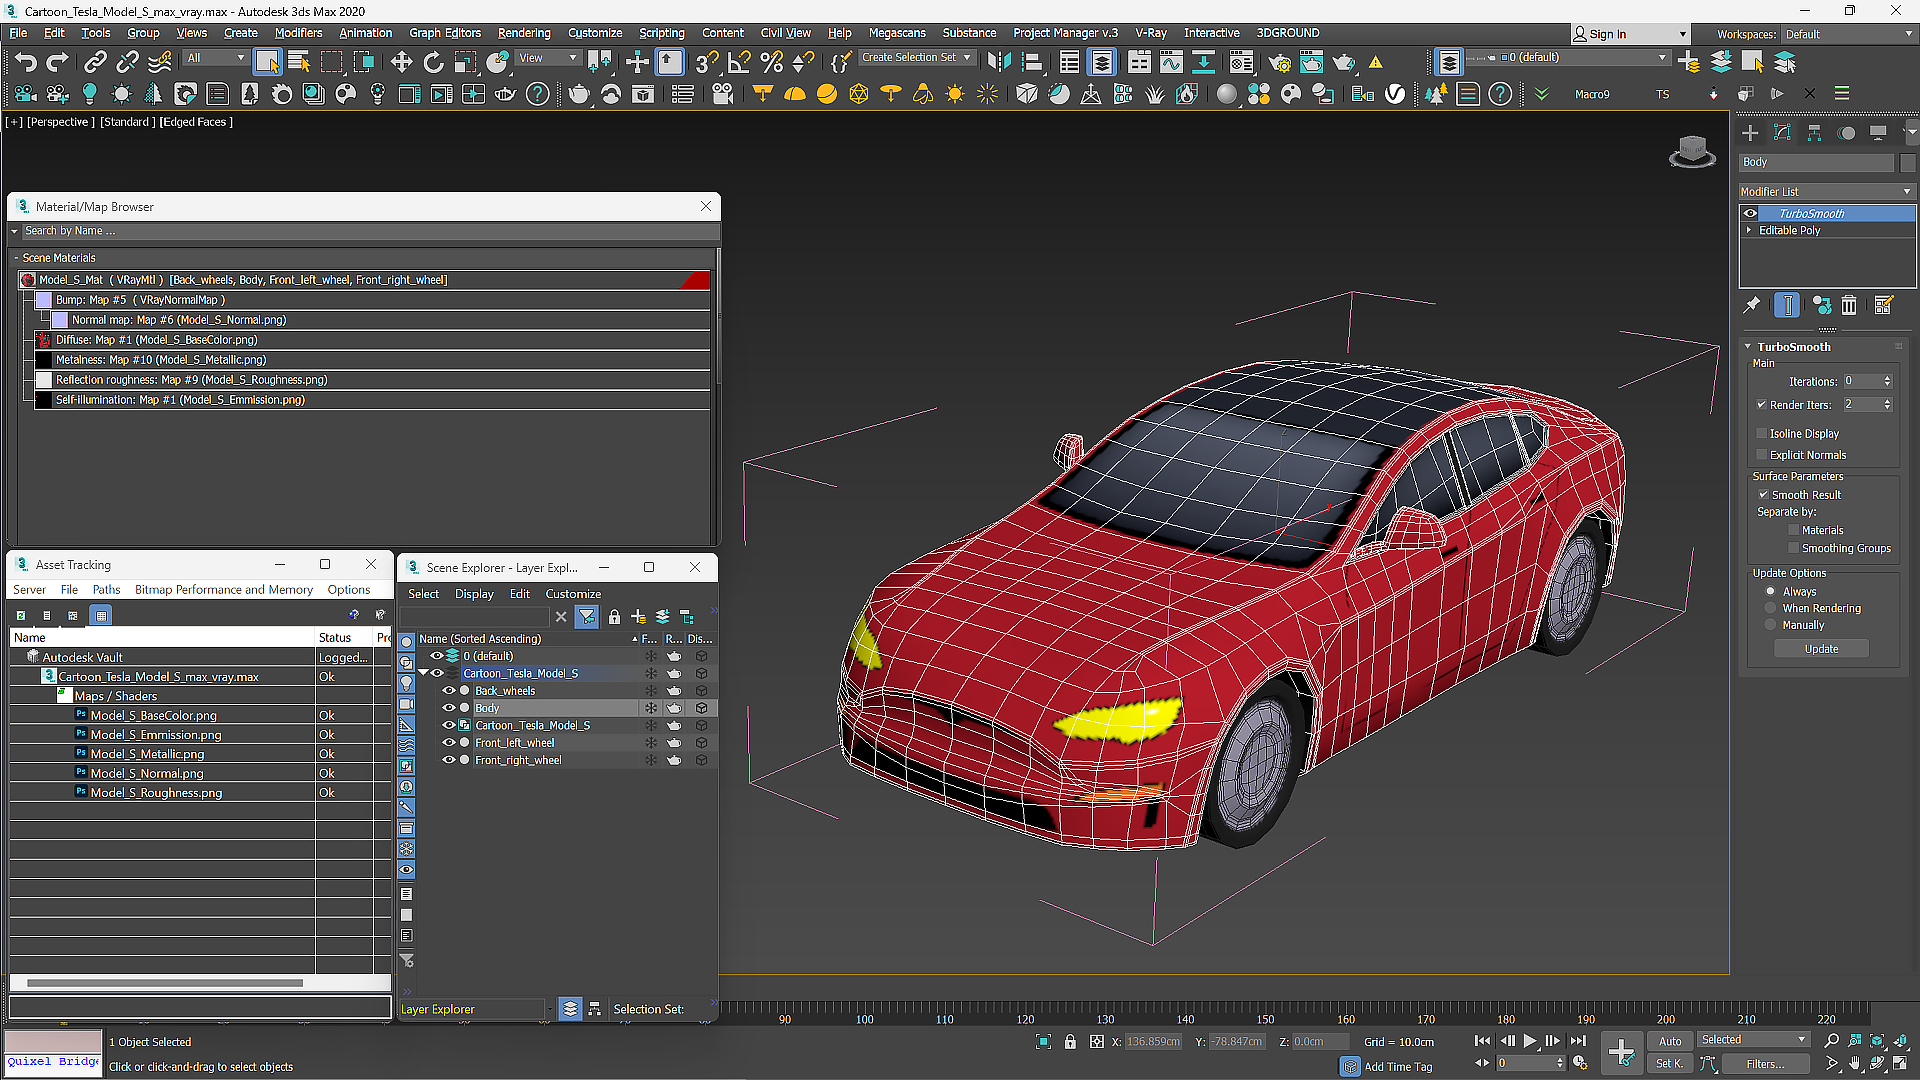Click the lock icon in Scene Explorer toolbar

614,617
